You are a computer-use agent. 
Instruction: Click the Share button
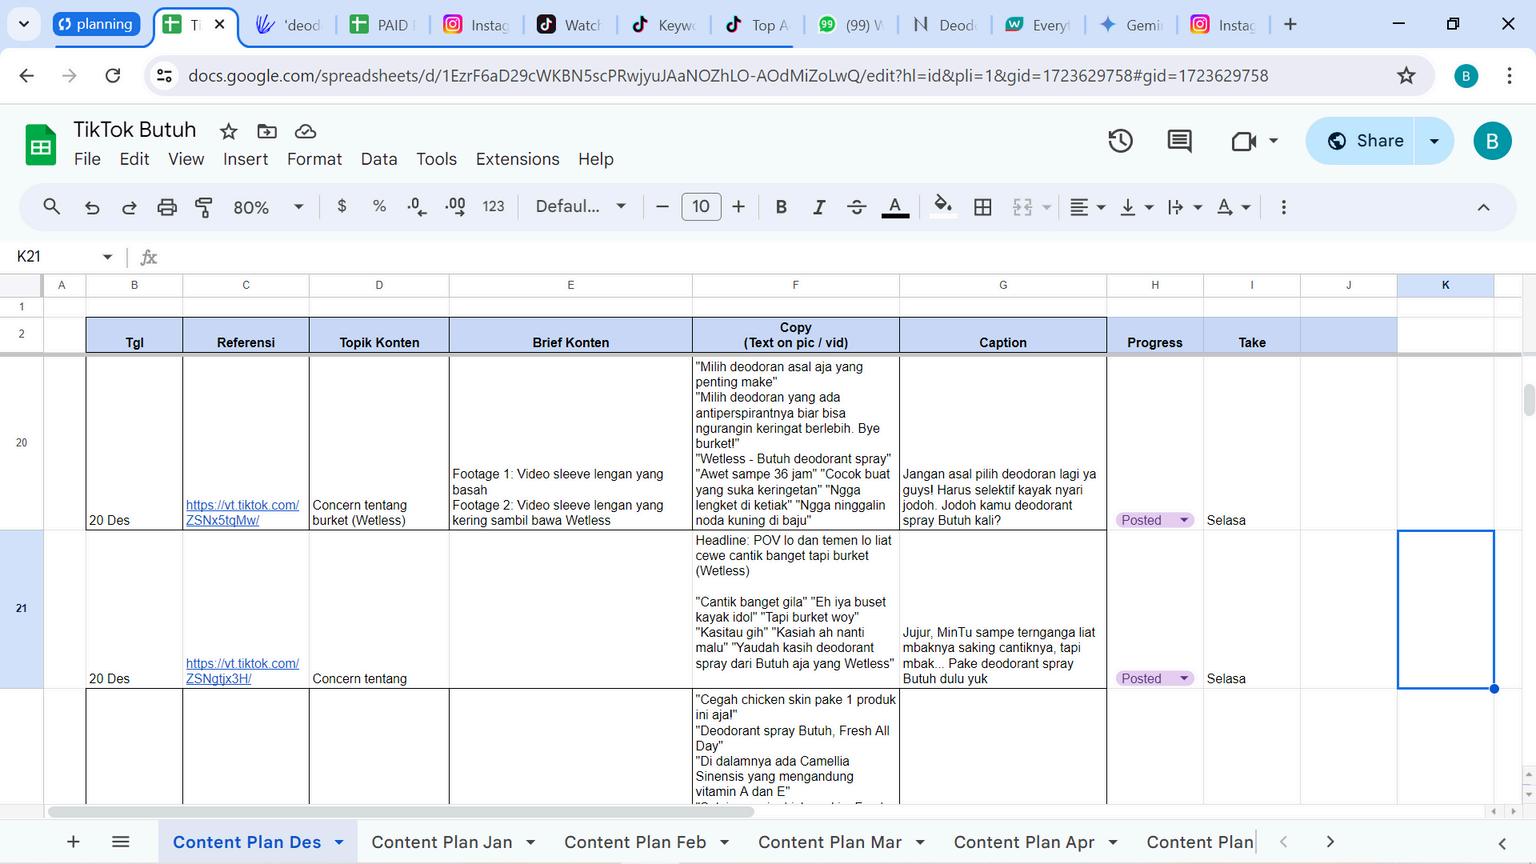(1365, 141)
